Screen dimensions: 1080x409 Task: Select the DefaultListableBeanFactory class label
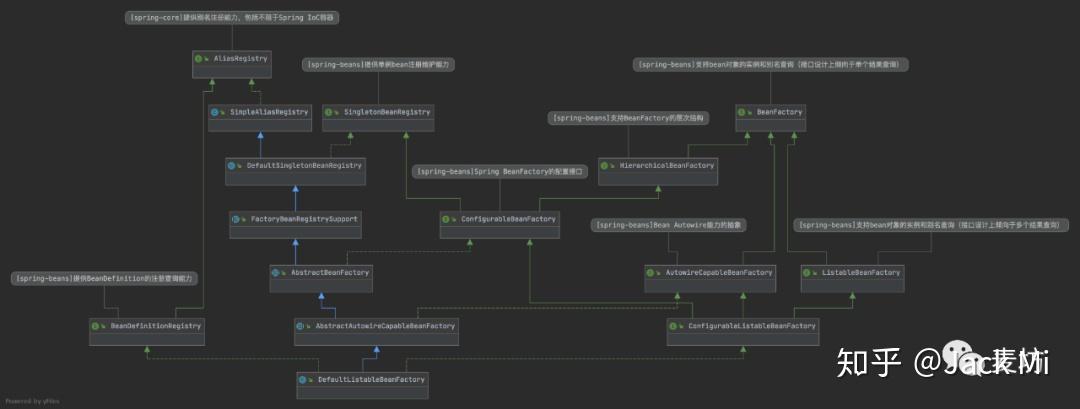(371, 379)
